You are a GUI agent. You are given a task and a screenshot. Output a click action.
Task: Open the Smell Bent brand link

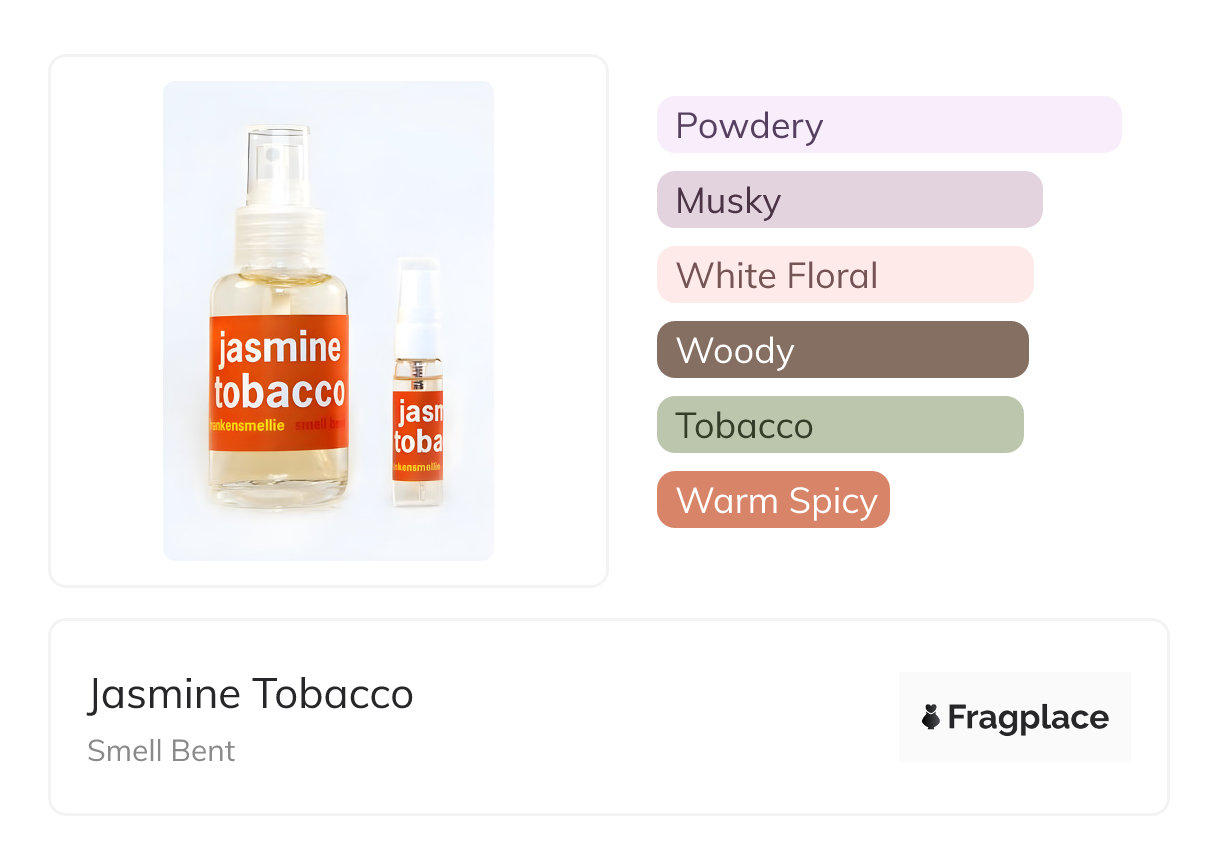pyautogui.click(x=161, y=751)
